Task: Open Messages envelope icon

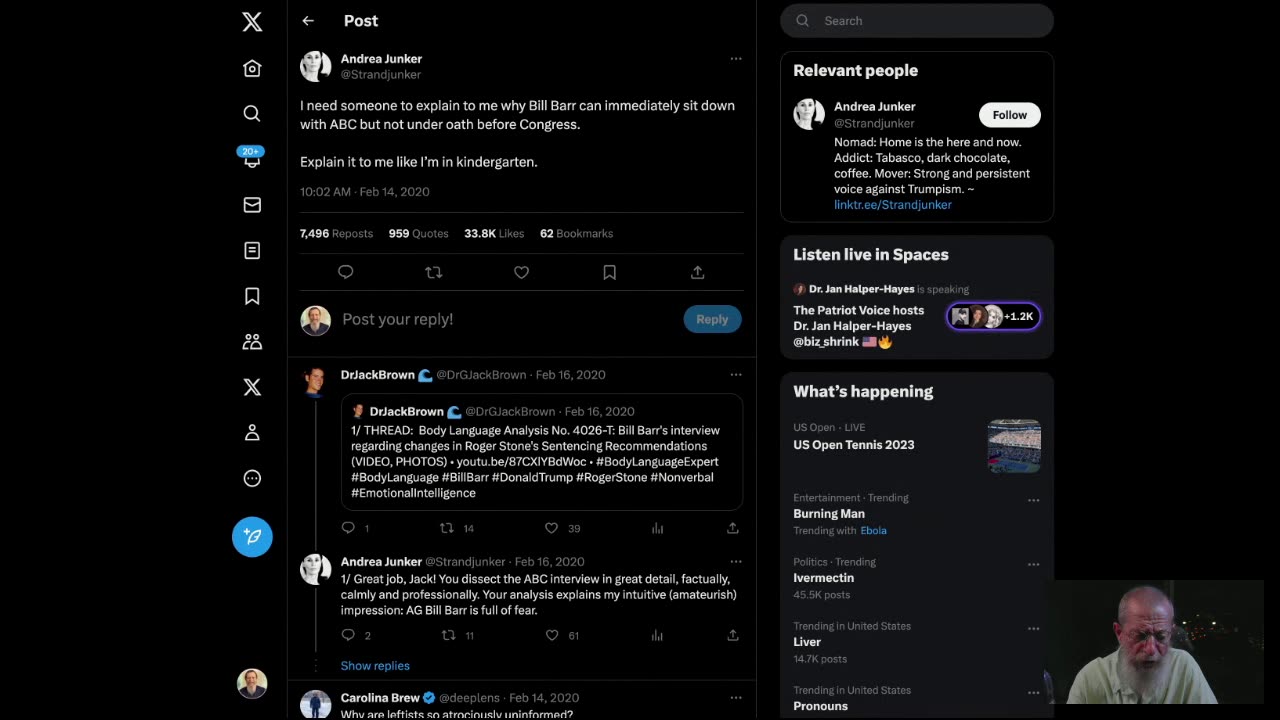Action: 252,205
